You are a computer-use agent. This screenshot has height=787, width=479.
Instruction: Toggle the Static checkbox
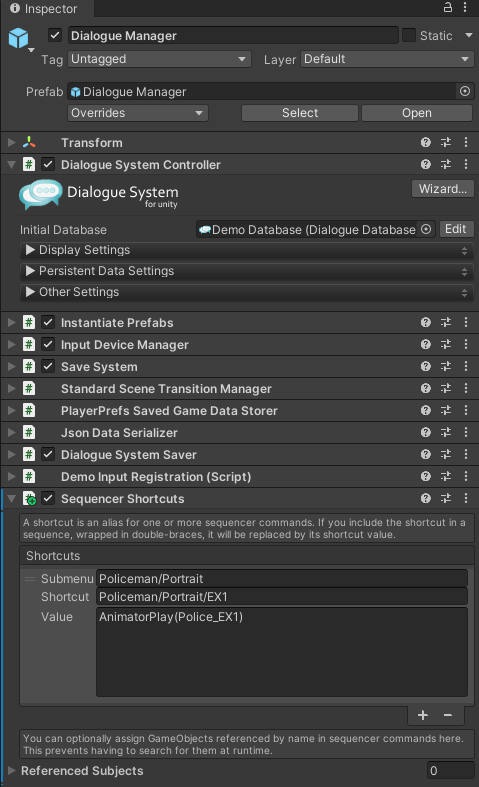tap(409, 36)
